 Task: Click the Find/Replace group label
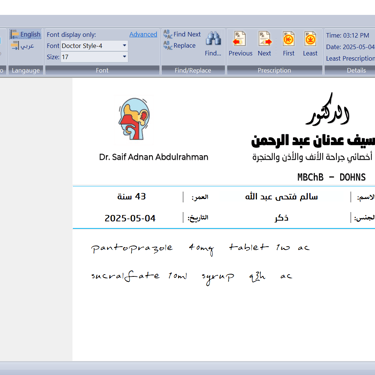pos(193,70)
